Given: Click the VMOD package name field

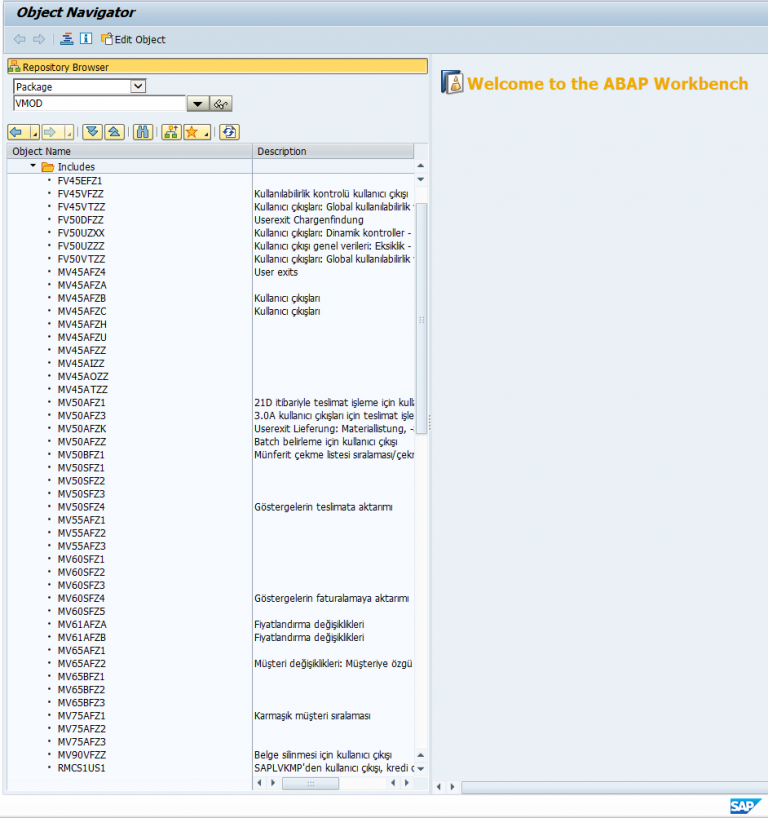Looking at the screenshot, I should (x=99, y=103).
